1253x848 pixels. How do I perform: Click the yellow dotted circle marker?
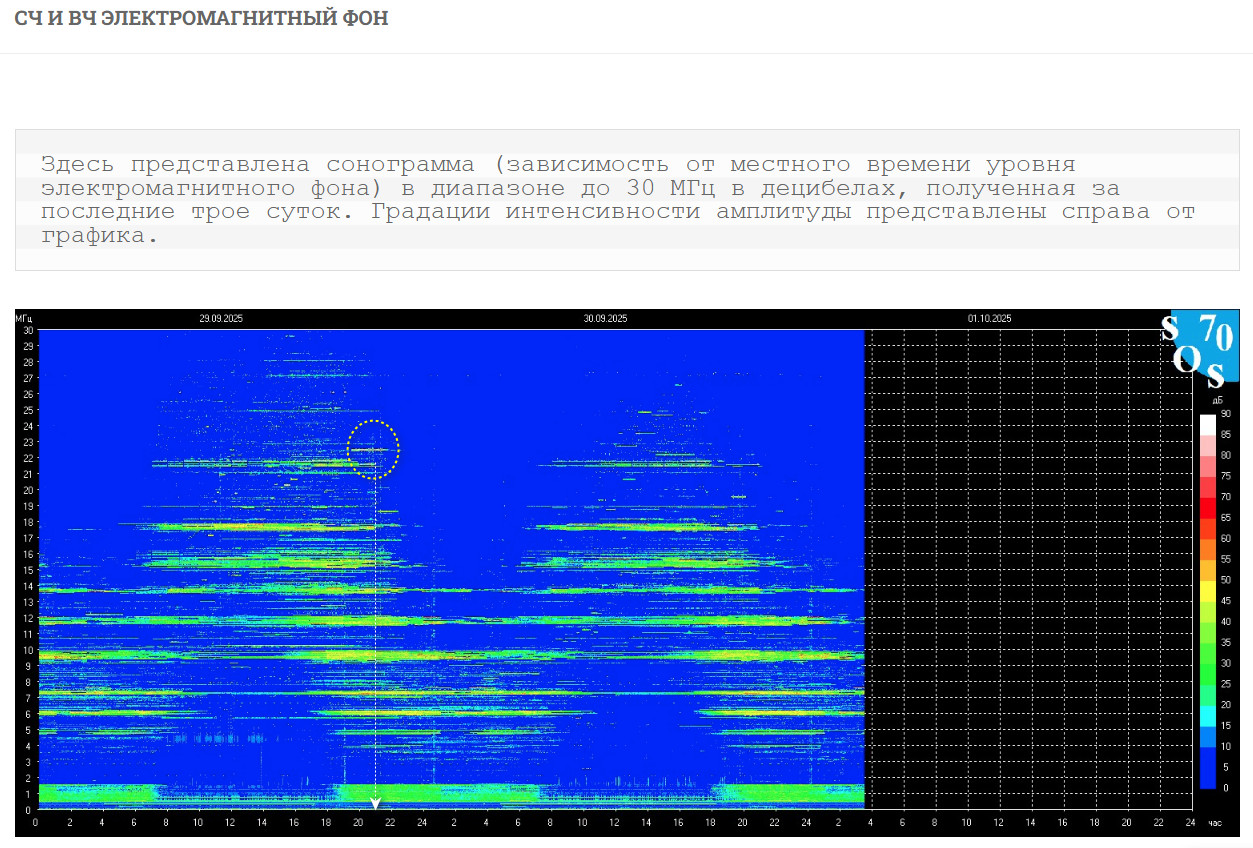[373, 450]
